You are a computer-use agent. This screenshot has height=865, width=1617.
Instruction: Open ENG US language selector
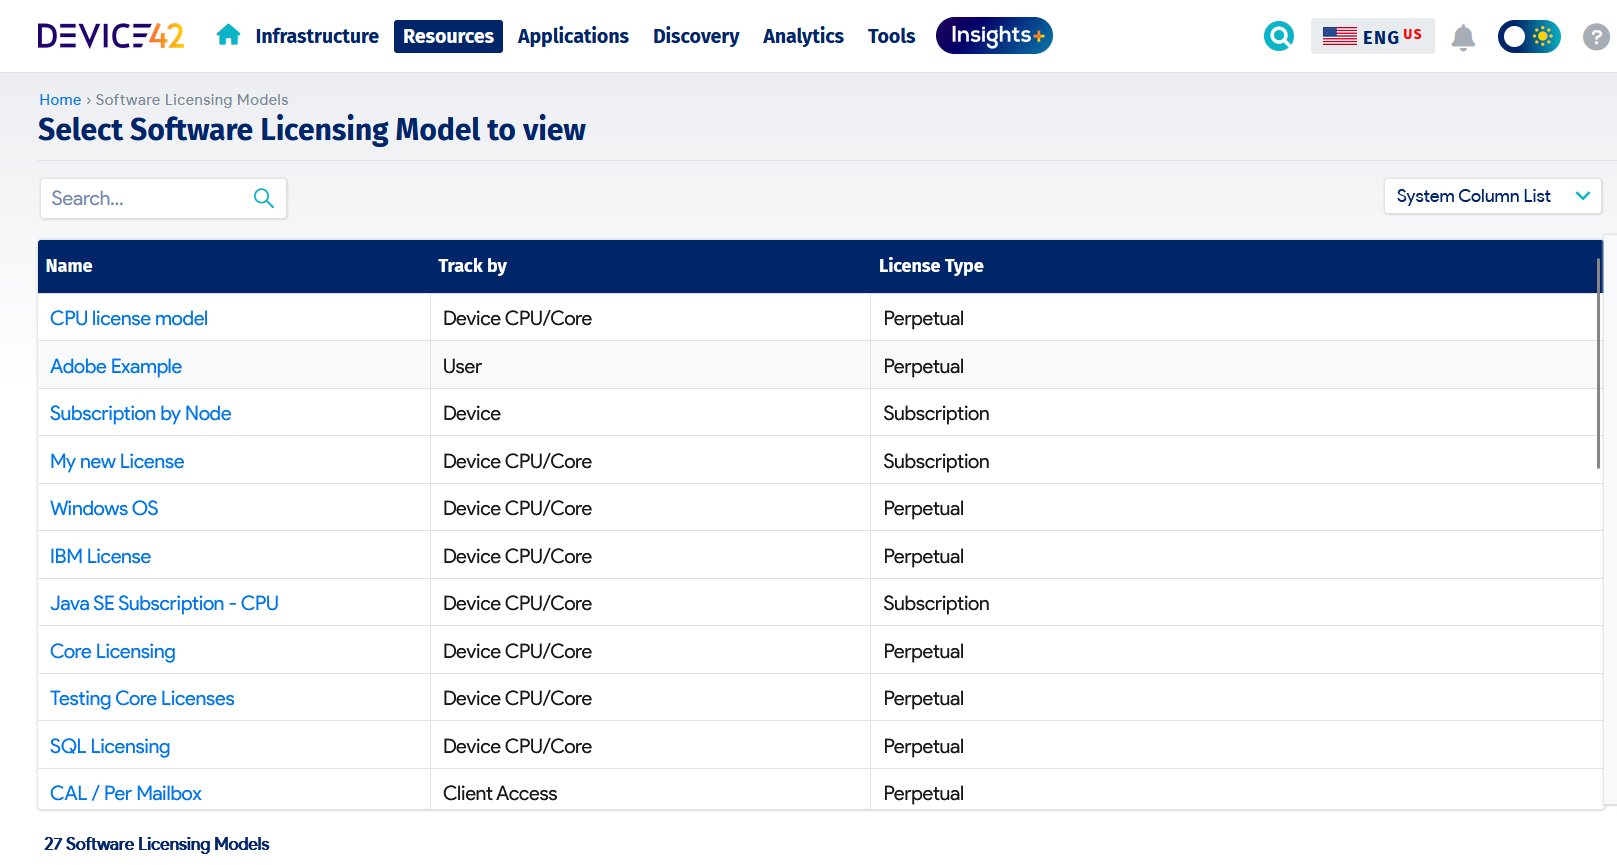(x=1372, y=36)
